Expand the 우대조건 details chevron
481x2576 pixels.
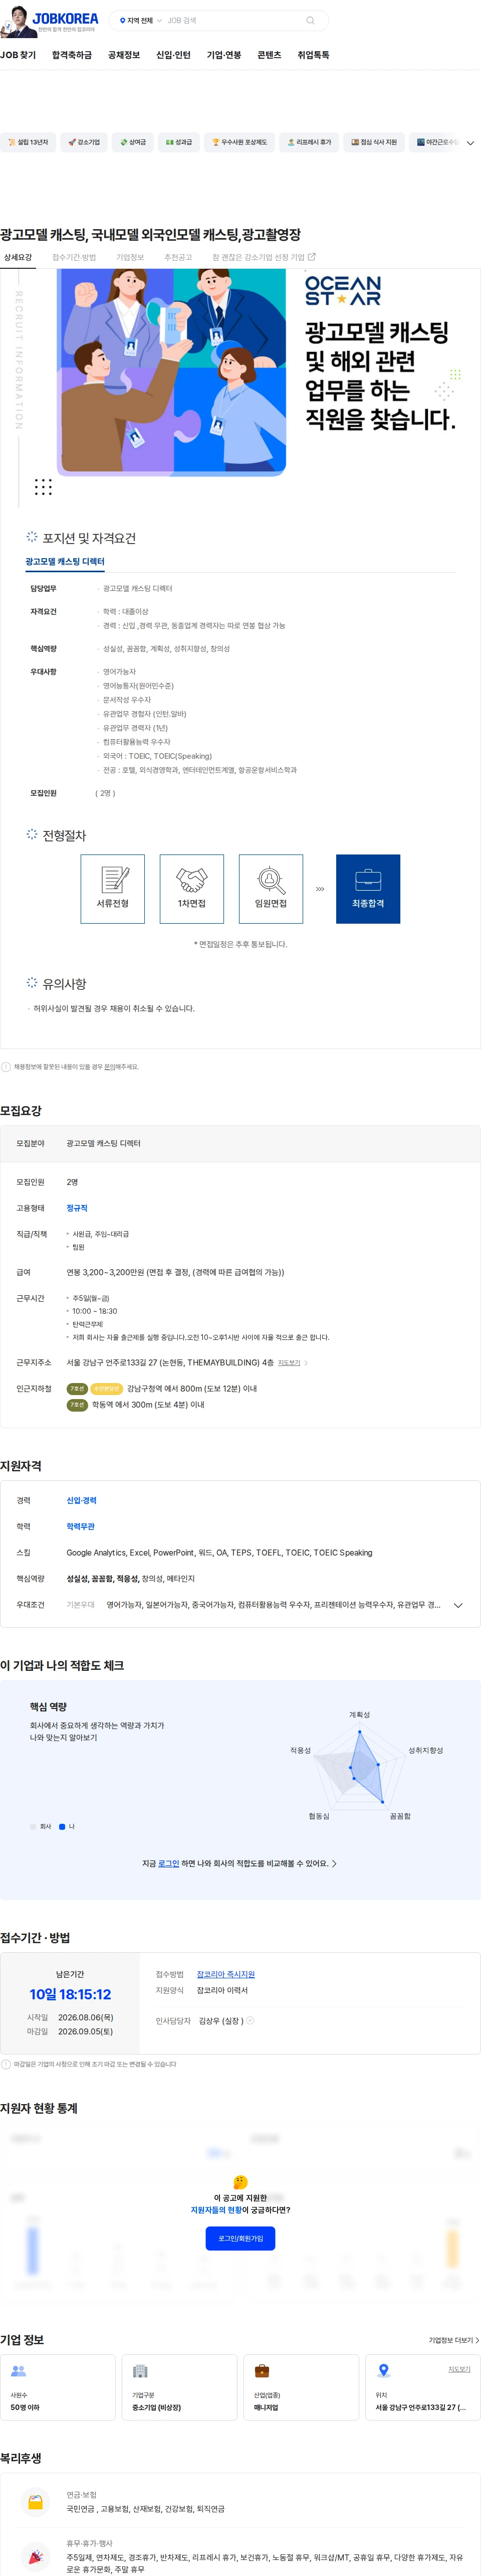click(458, 1605)
